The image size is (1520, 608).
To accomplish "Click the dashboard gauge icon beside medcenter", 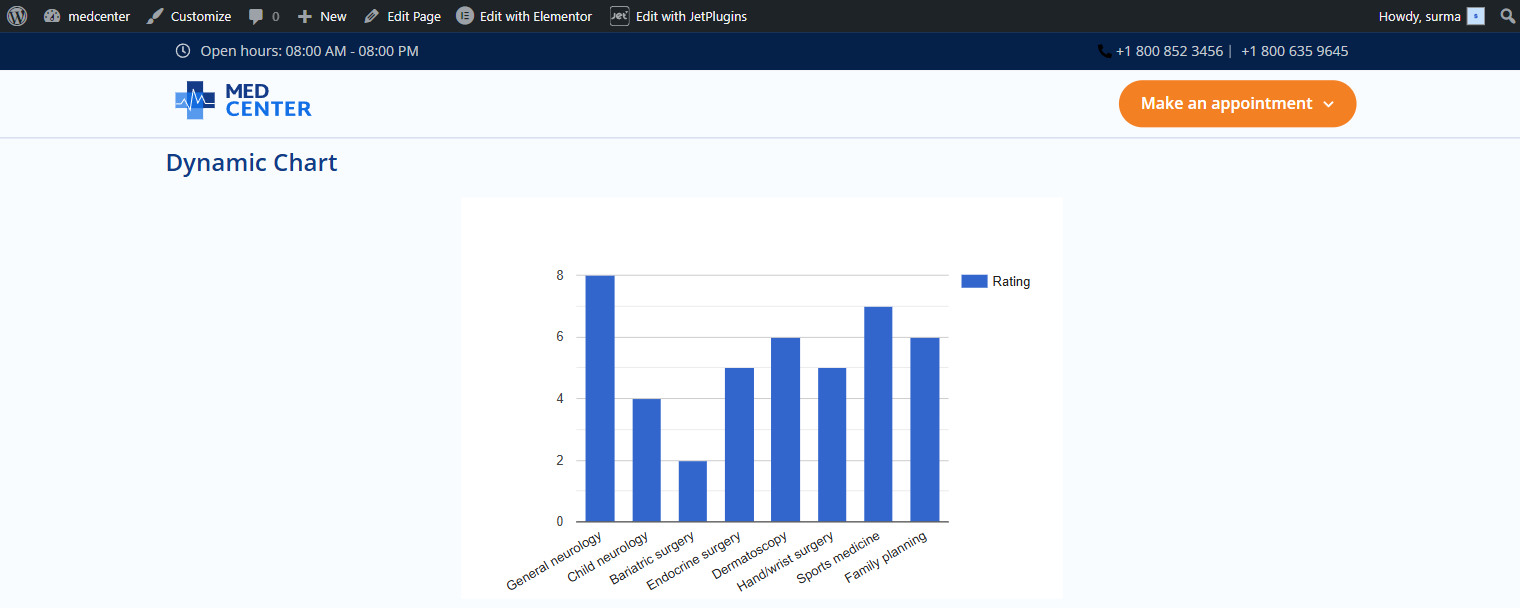I will pyautogui.click(x=52, y=16).
